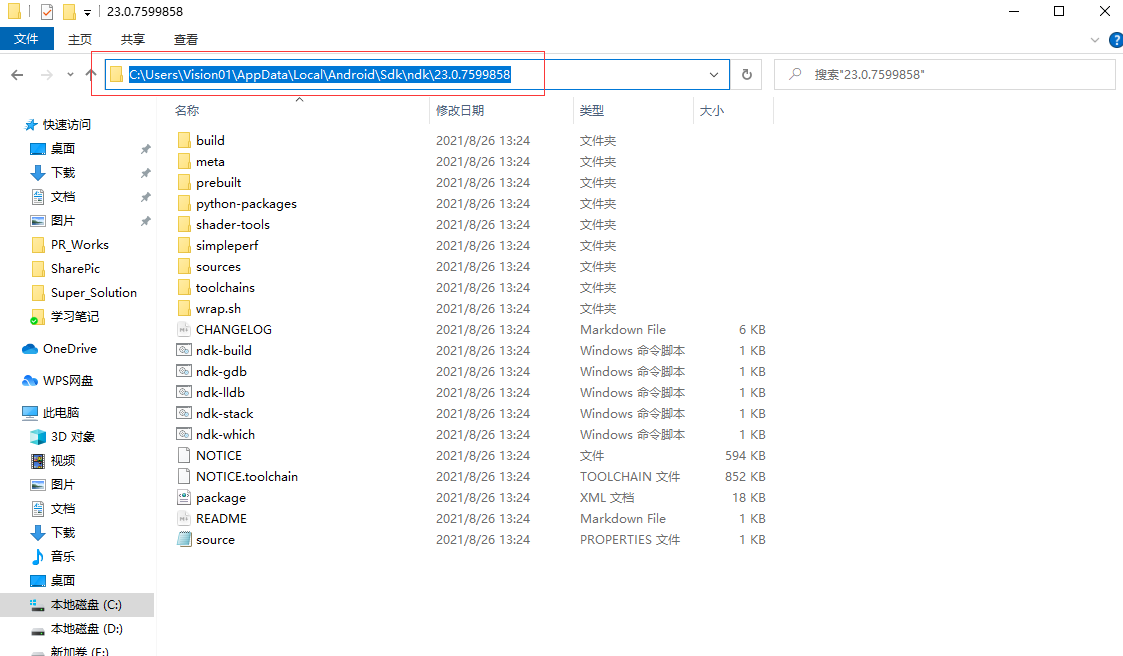Viewport: 1123px width, 656px height.
Task: Click the 6 KB size of CHANGELOG
Action: point(752,329)
